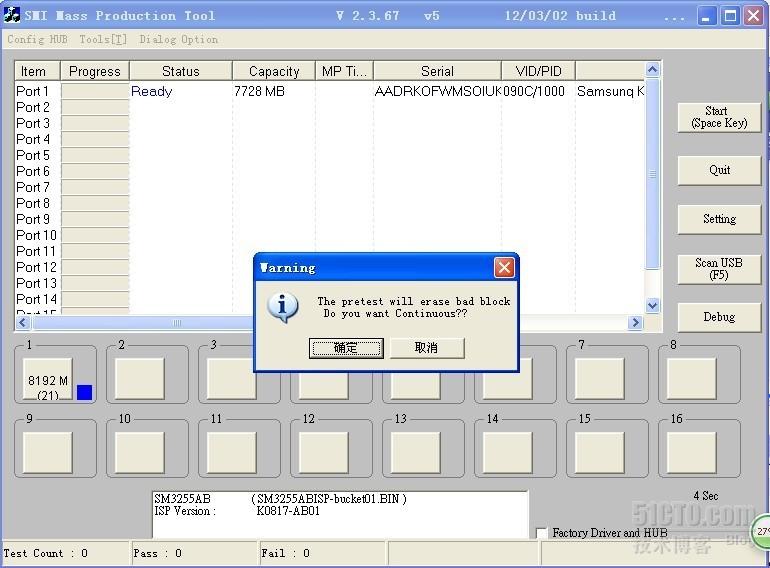Select empty device slot 3

coord(231,378)
